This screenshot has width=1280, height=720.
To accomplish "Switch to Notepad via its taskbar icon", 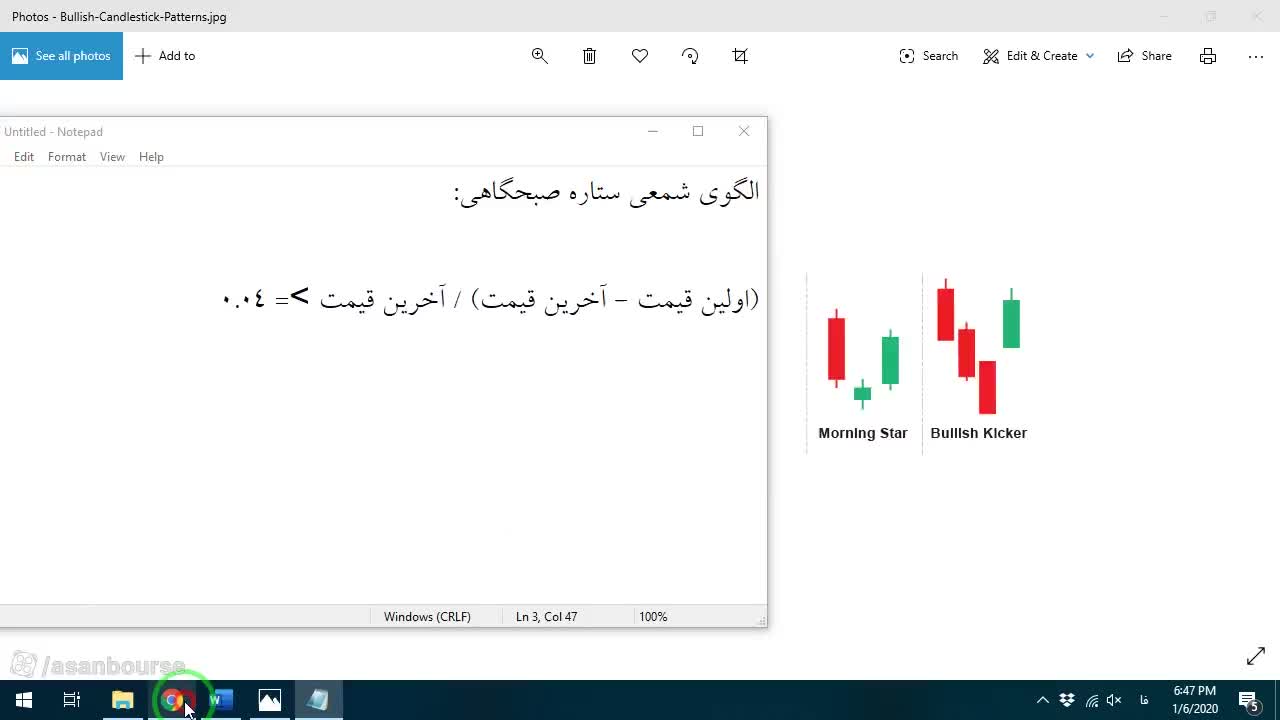I will coord(319,700).
